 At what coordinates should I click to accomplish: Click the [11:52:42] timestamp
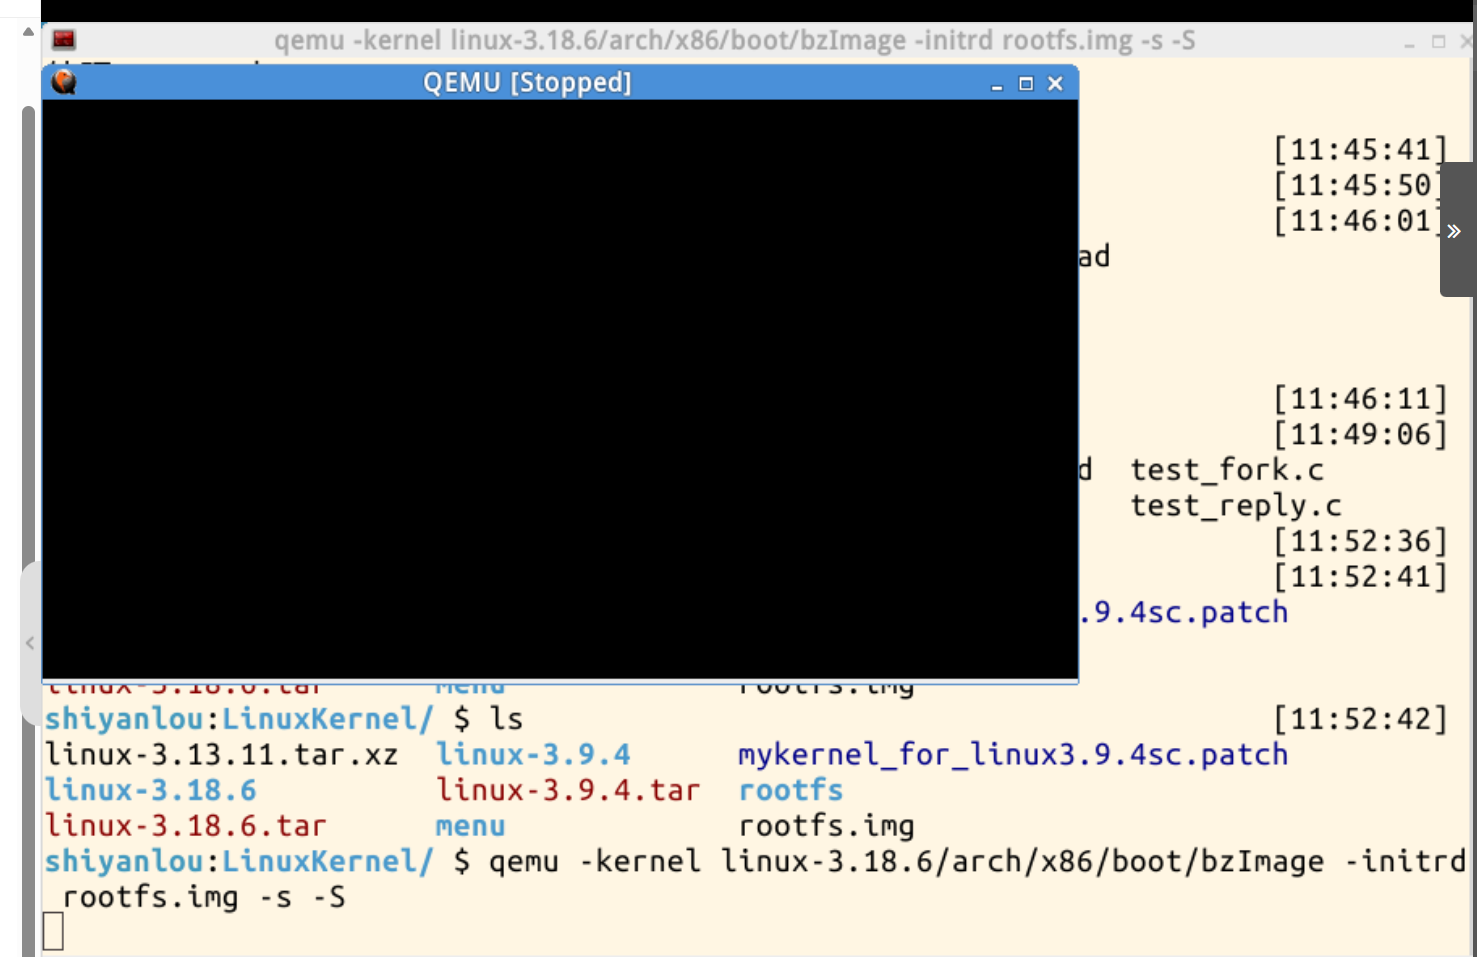[1361, 719]
